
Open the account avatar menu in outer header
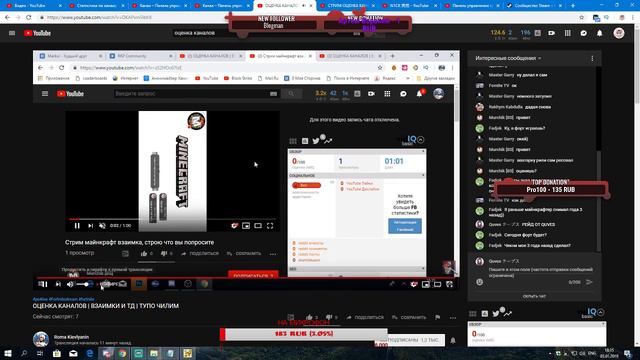pyautogui.click(x=619, y=33)
